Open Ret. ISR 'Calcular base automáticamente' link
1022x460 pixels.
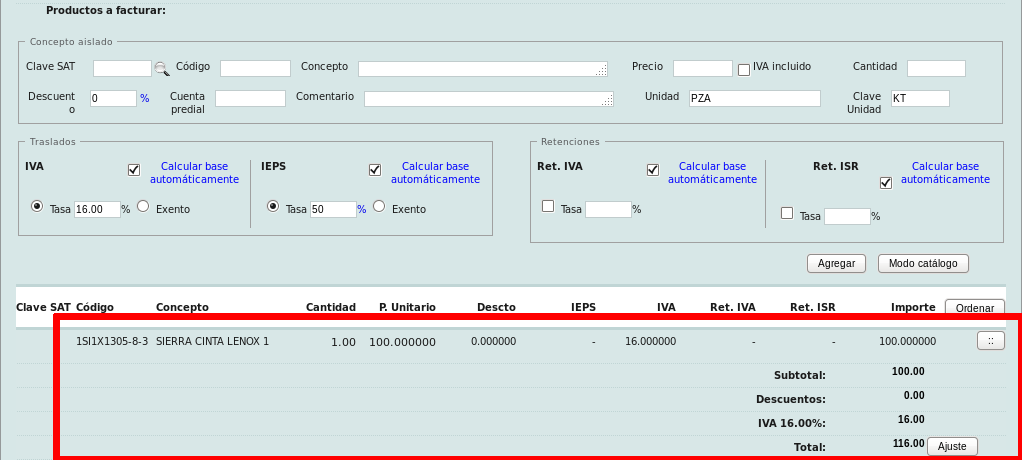[945, 173]
